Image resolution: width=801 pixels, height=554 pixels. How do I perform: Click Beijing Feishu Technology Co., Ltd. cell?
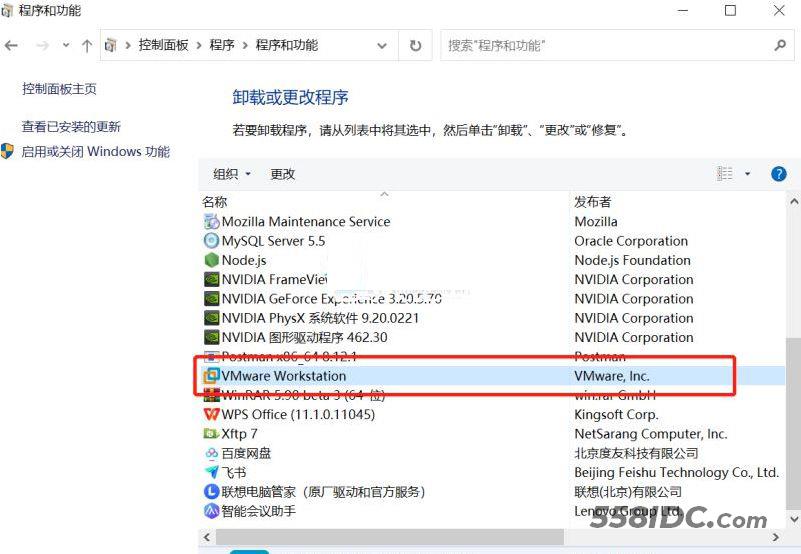tap(676, 472)
